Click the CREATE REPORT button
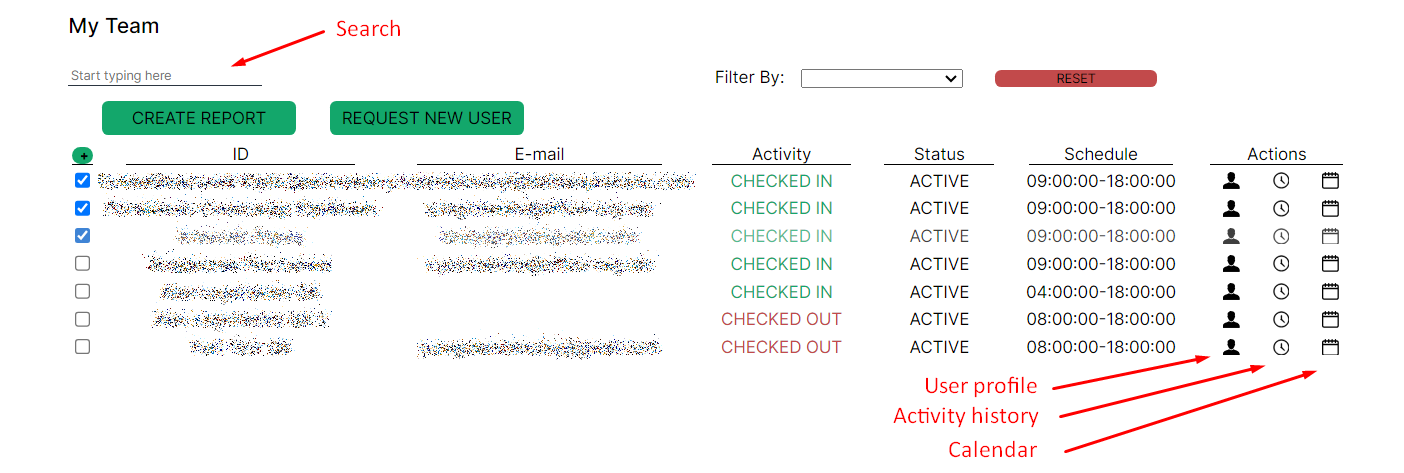Viewport: 1404px width, 473px height. 199,118
